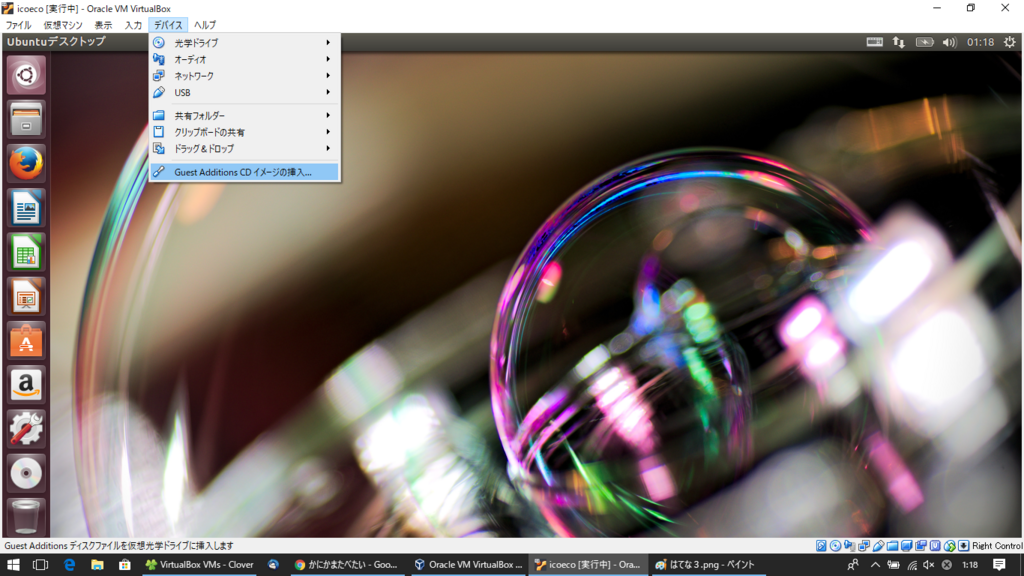
Task: Click the audio status bar icon
Action: 849,546
